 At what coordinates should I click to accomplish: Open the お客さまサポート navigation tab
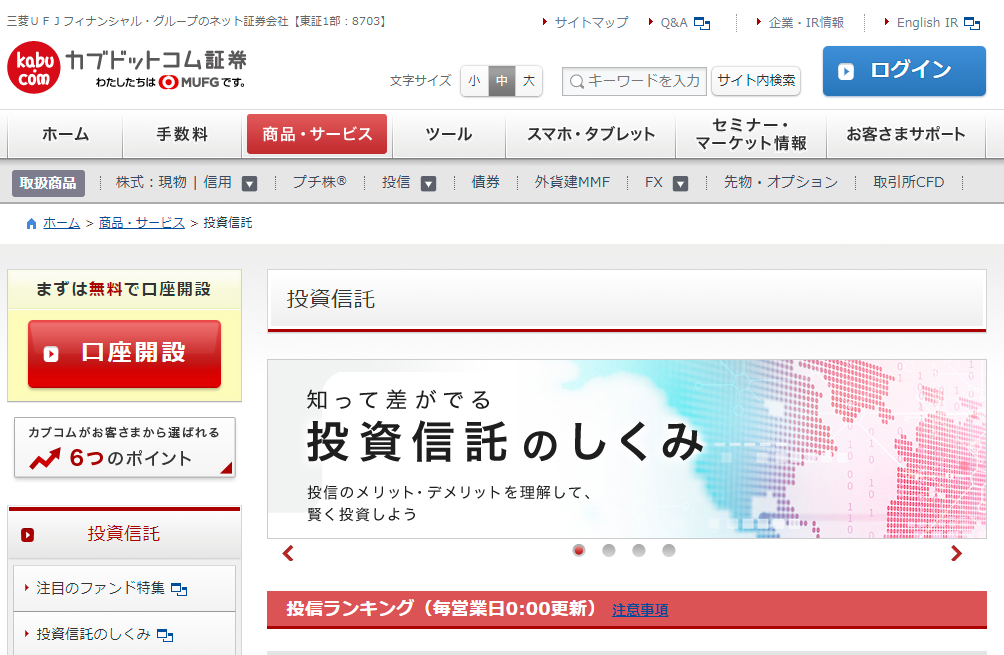906,134
